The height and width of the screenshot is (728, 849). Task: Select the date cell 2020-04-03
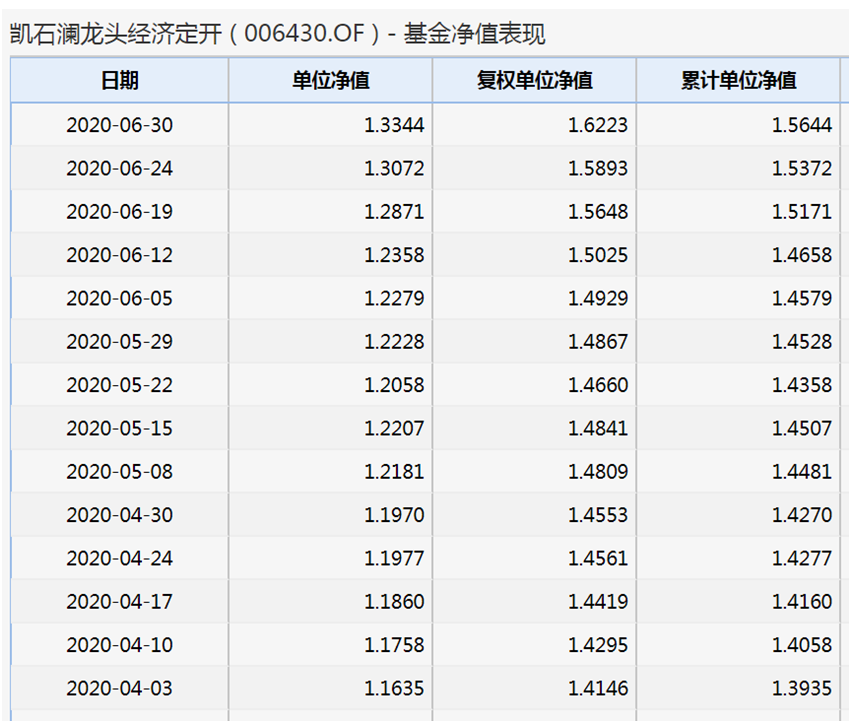coord(120,688)
